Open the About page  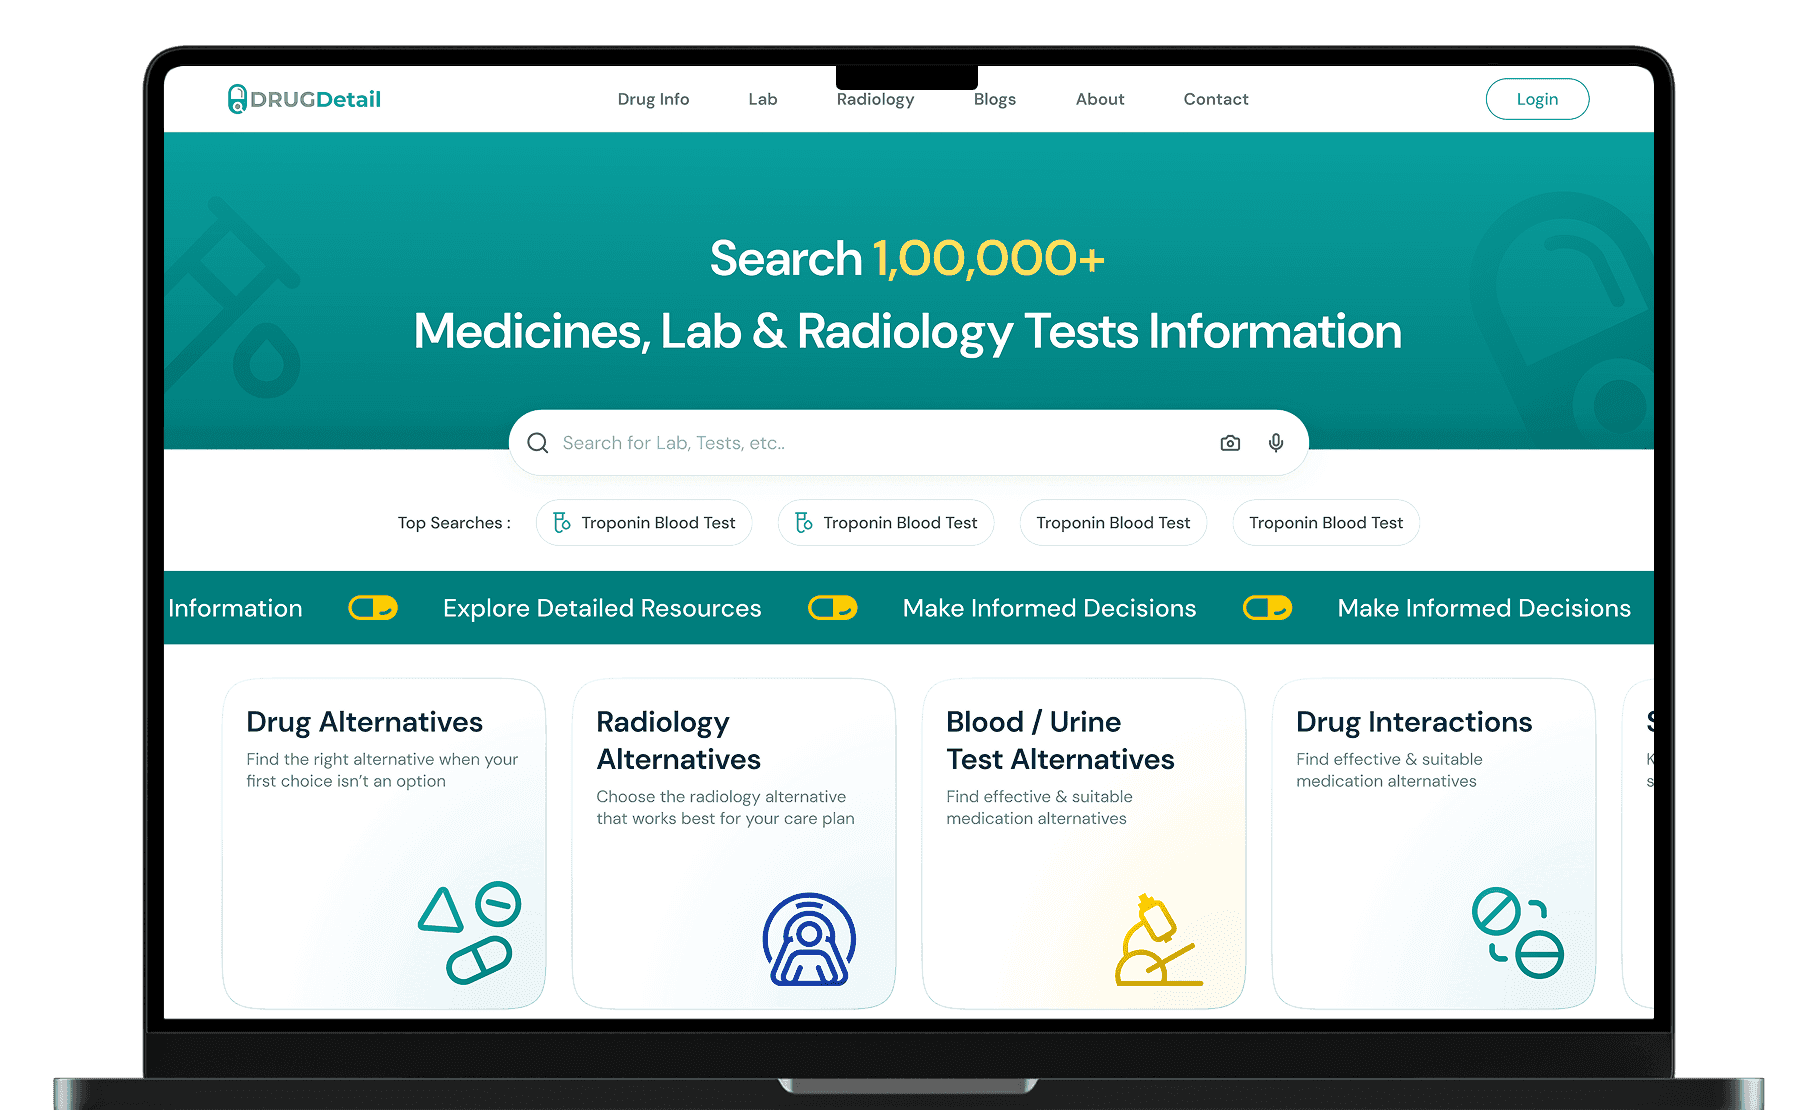click(1100, 99)
